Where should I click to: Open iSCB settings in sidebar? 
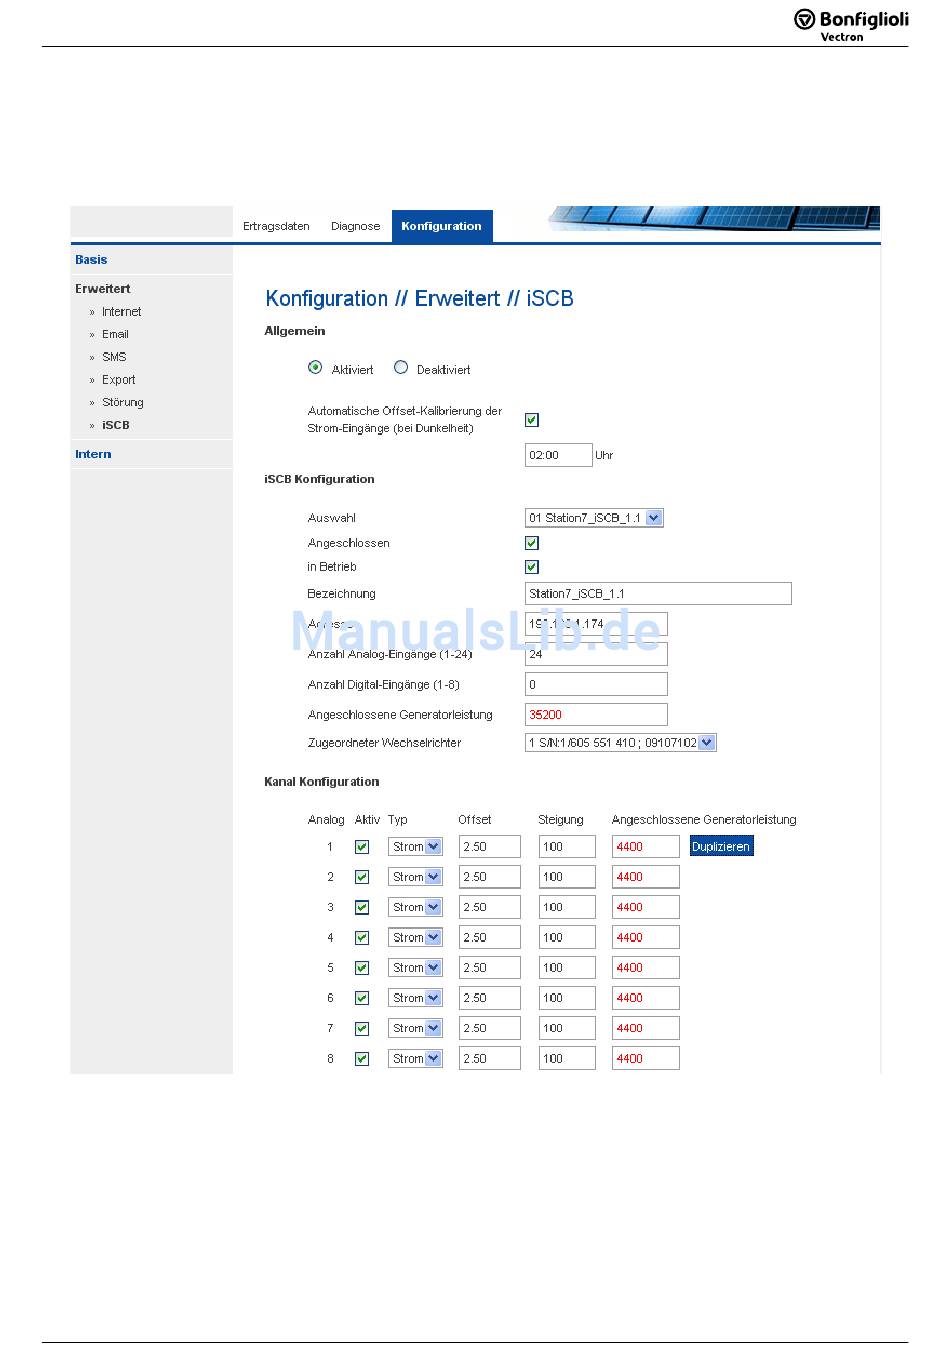pyautogui.click(x=116, y=425)
